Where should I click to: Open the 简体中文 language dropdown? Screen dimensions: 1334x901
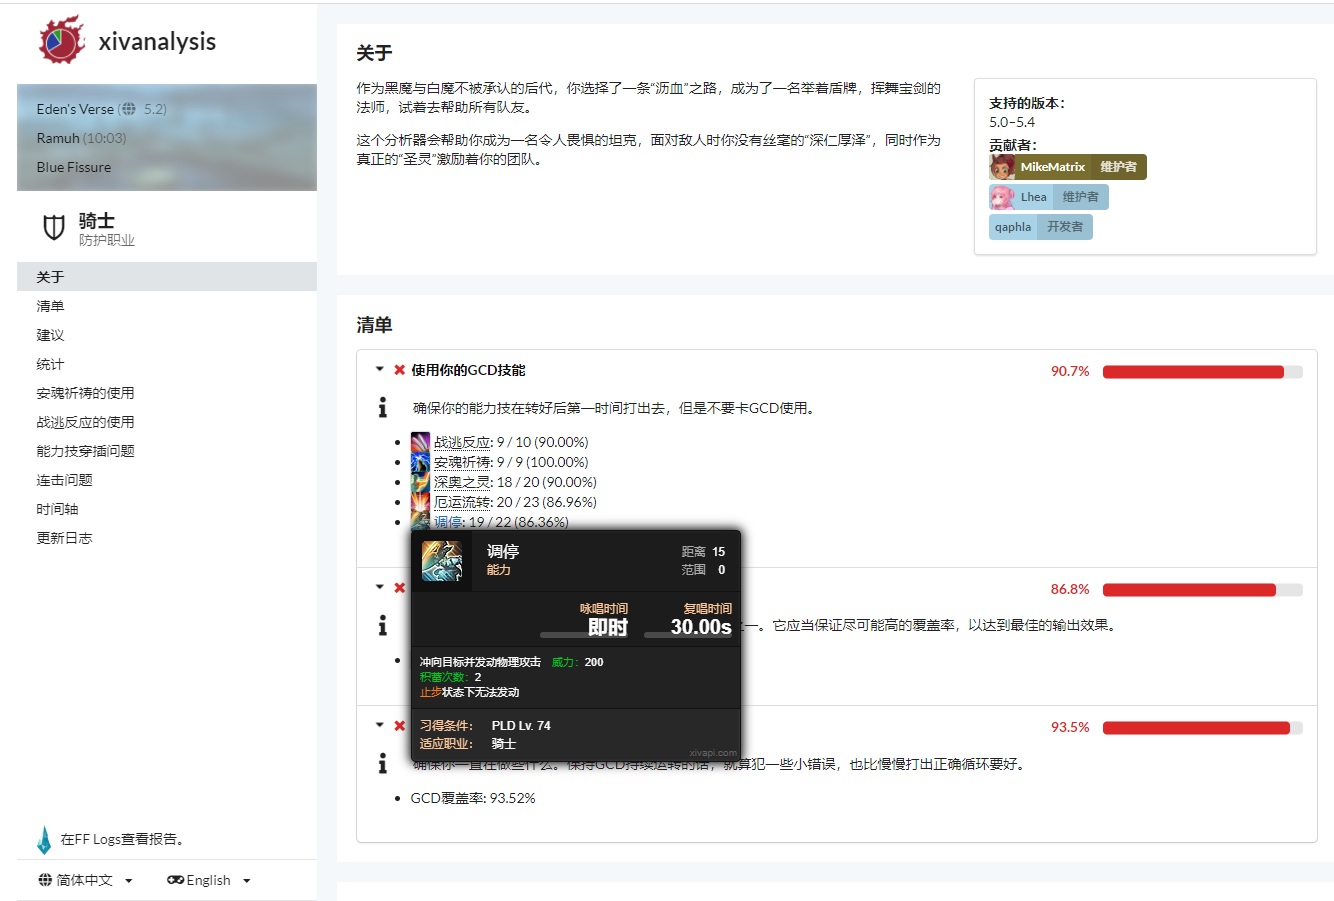pos(85,880)
